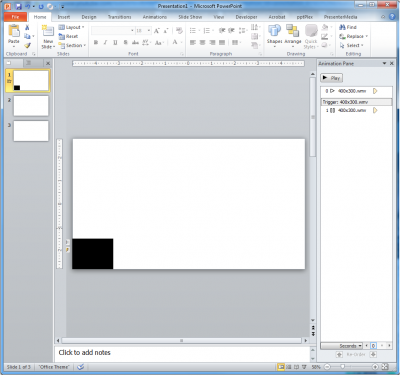Switch to the Animations ribbon tab

coord(155,17)
